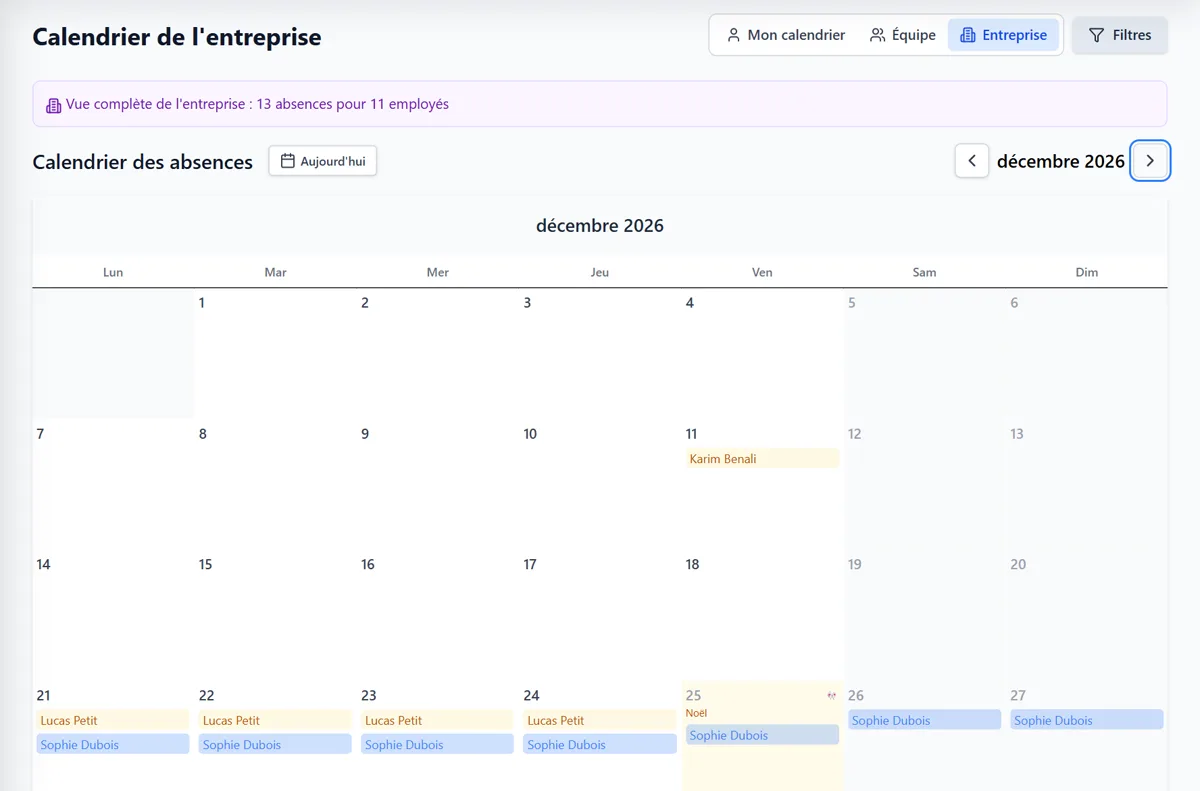
Task: Open Lucas Petit absence on December 24
Action: (600, 720)
